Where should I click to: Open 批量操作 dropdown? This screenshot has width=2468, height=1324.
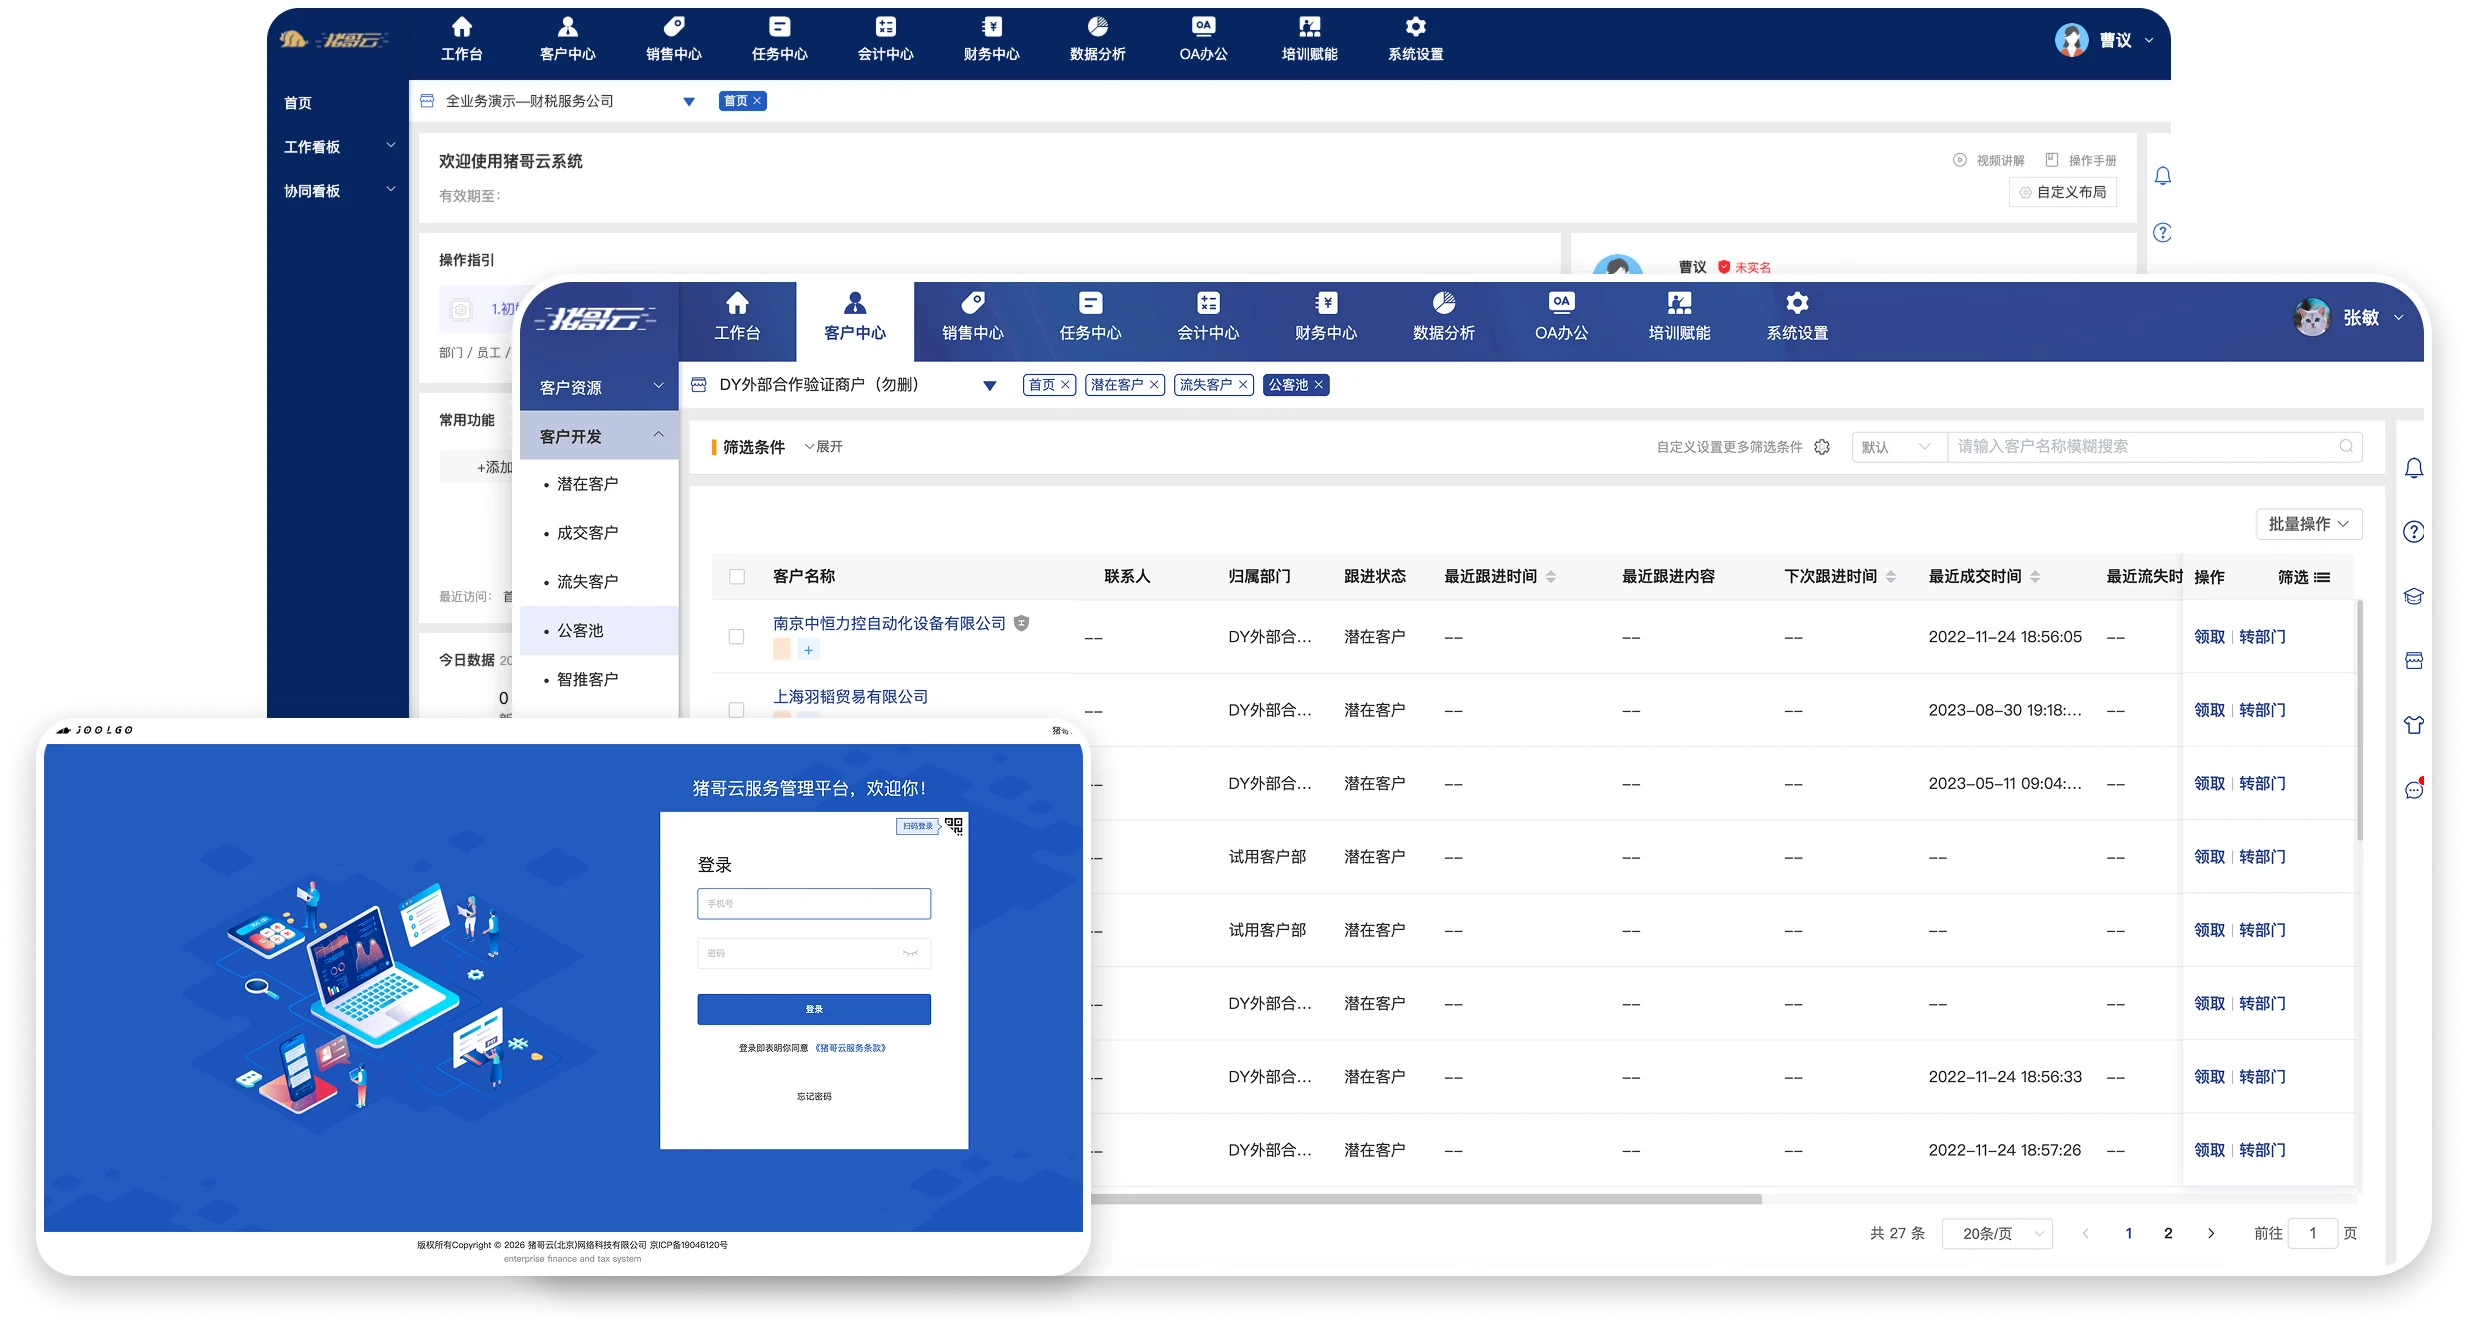point(2309,524)
